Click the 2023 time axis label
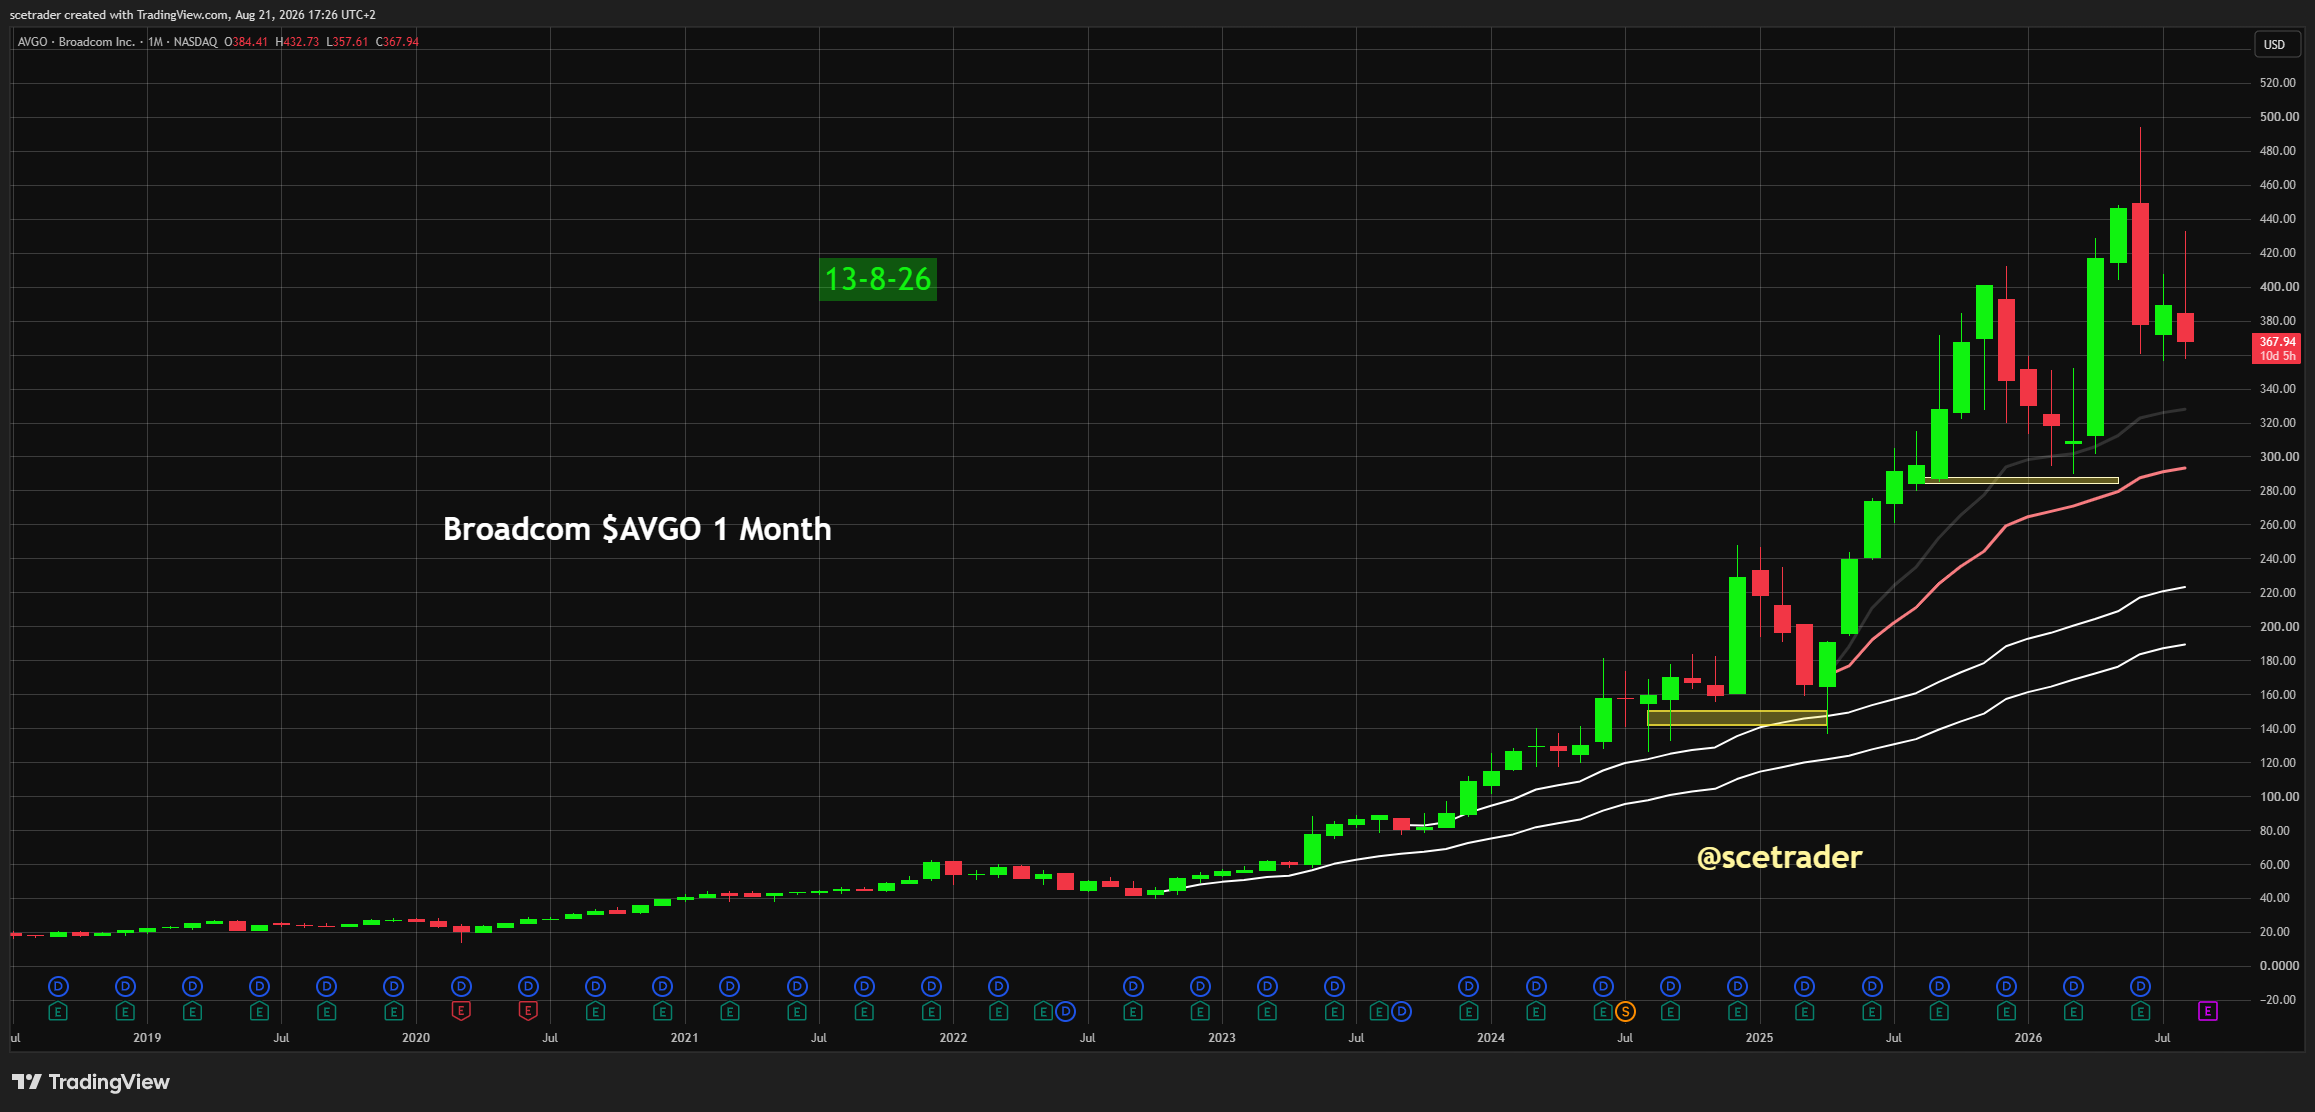 point(1222,1038)
